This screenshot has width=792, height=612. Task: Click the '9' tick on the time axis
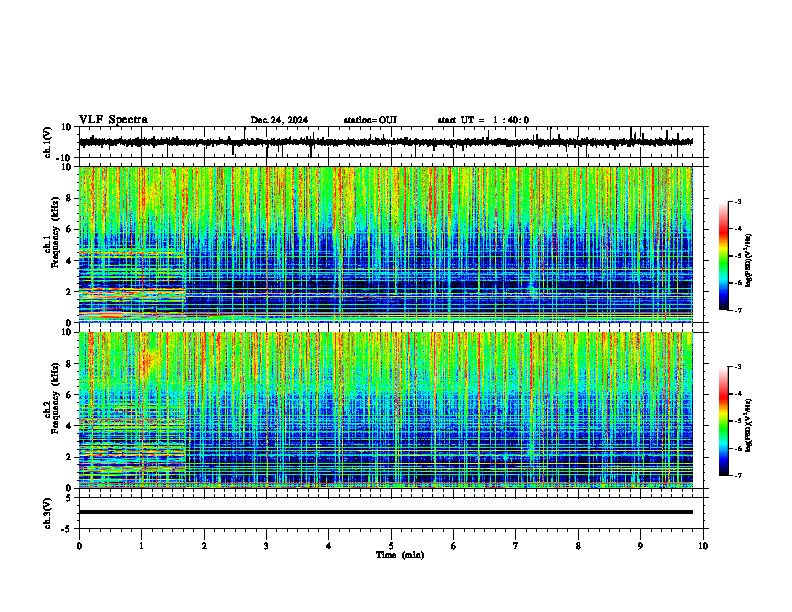(640, 546)
